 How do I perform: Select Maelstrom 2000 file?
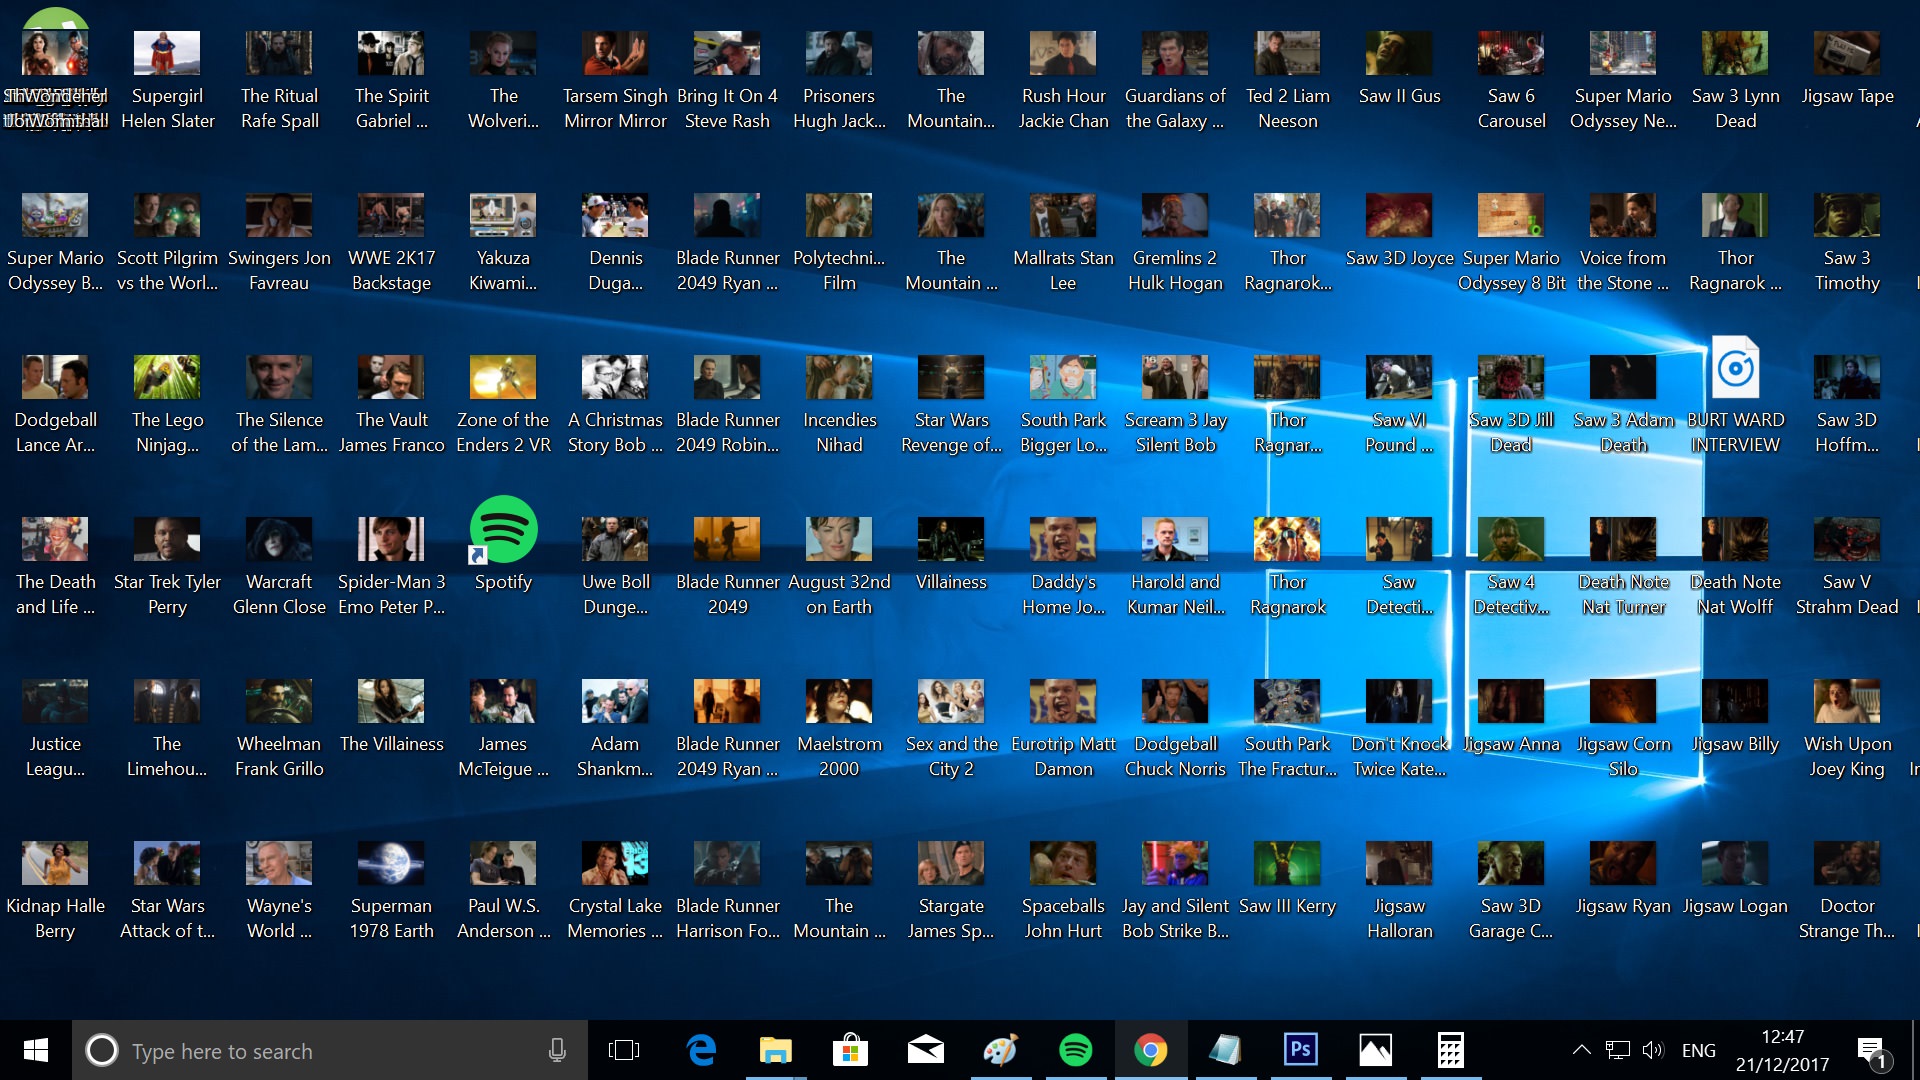click(839, 730)
